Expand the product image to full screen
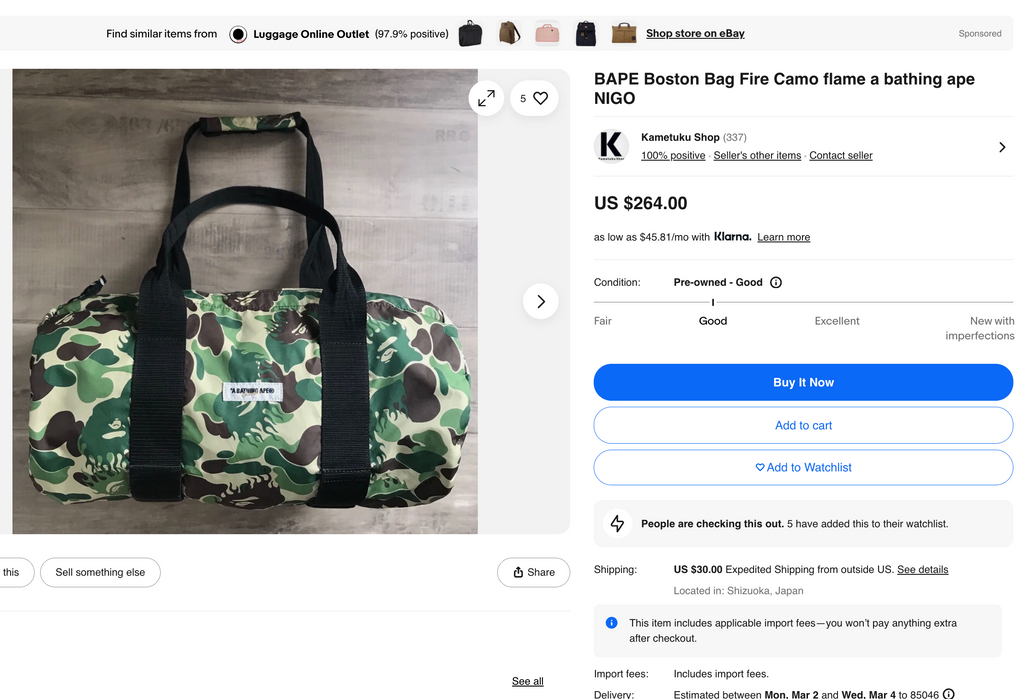Image resolution: width=1024 pixels, height=699 pixels. point(486,98)
